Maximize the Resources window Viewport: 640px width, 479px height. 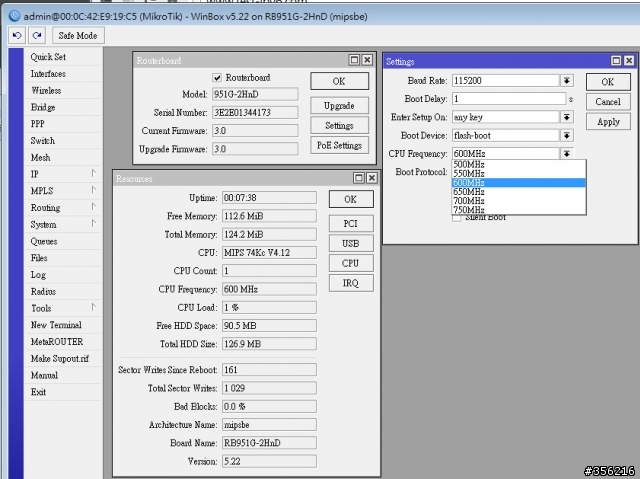[358, 178]
